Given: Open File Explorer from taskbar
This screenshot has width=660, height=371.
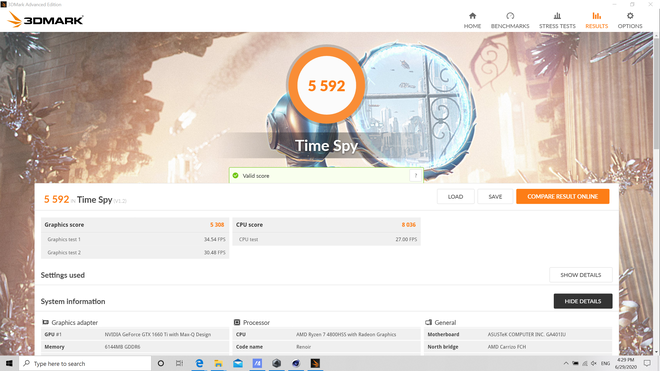Looking at the screenshot, I should pyautogui.click(x=218, y=363).
